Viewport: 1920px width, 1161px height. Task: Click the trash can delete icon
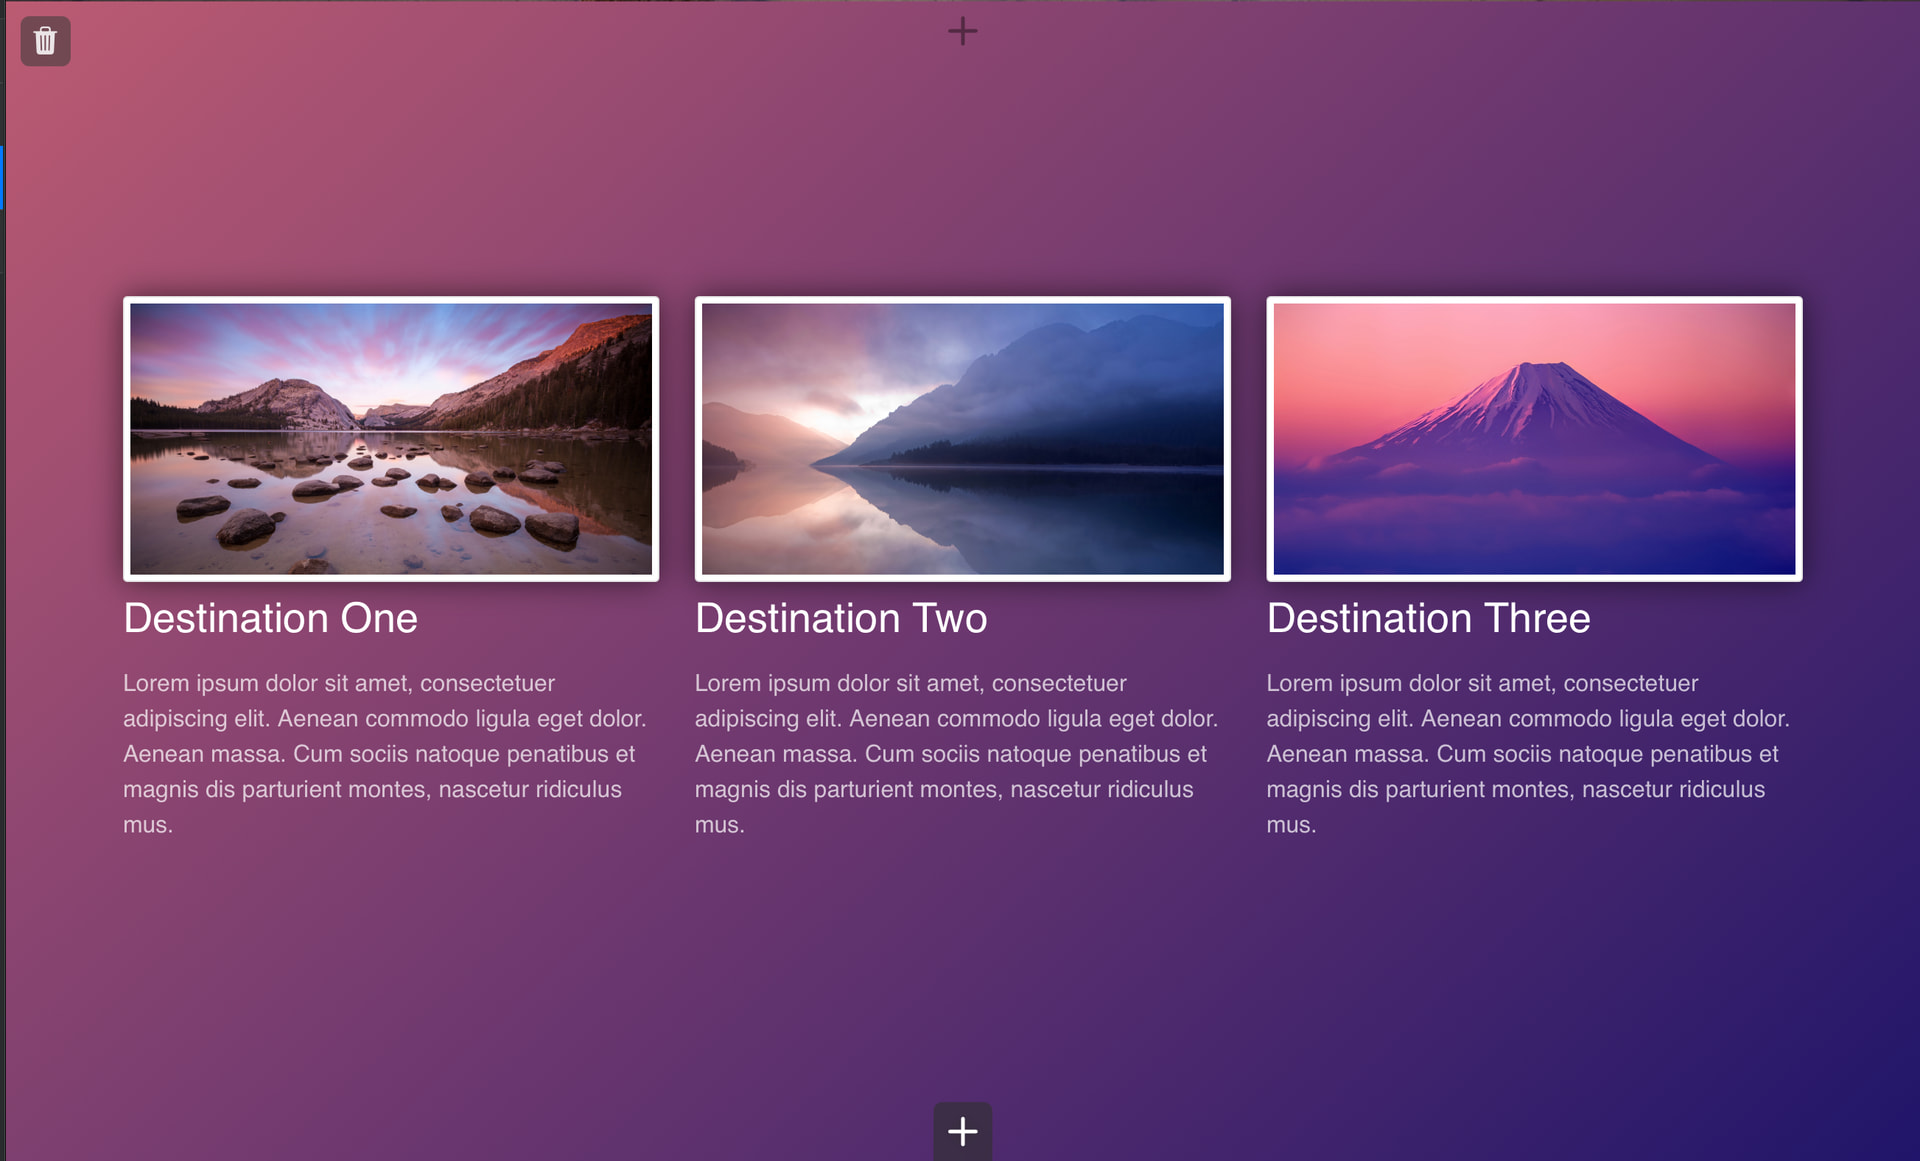(x=45, y=41)
